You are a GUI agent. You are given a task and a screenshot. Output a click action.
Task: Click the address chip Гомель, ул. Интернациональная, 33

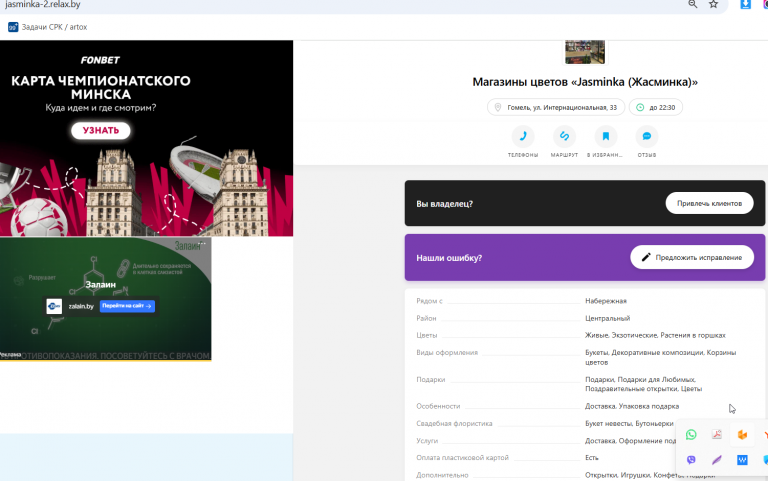coord(556,107)
